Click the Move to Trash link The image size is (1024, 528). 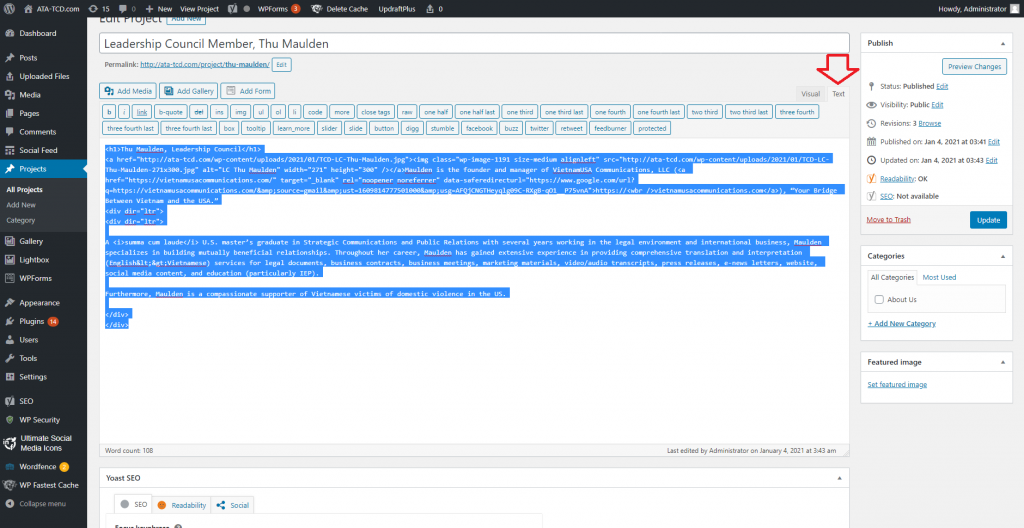click(x=888, y=219)
